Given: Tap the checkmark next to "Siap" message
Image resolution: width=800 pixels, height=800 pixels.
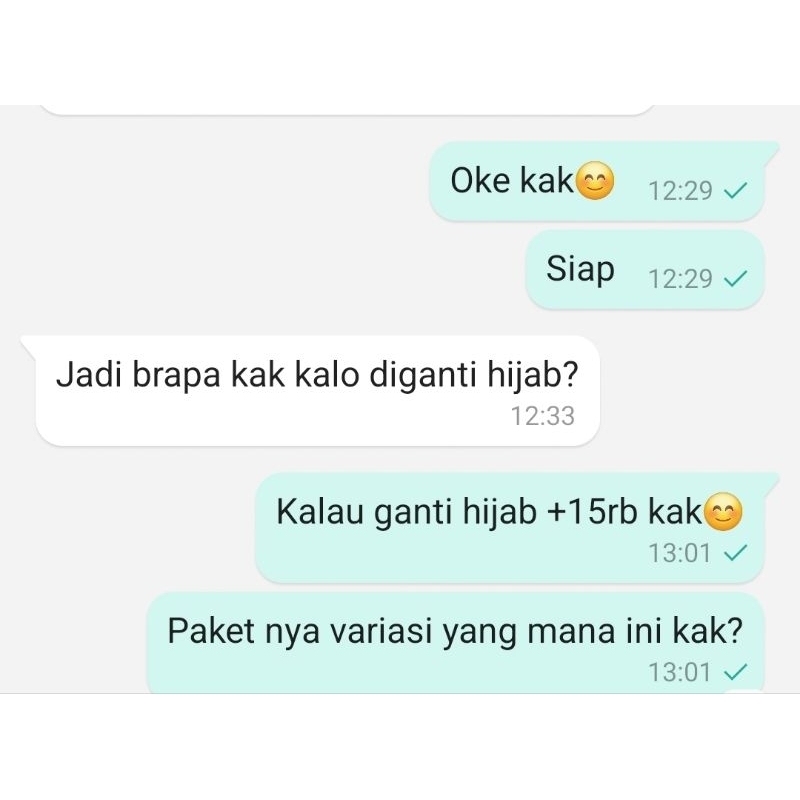Looking at the screenshot, I should pyautogui.click(x=736, y=279).
